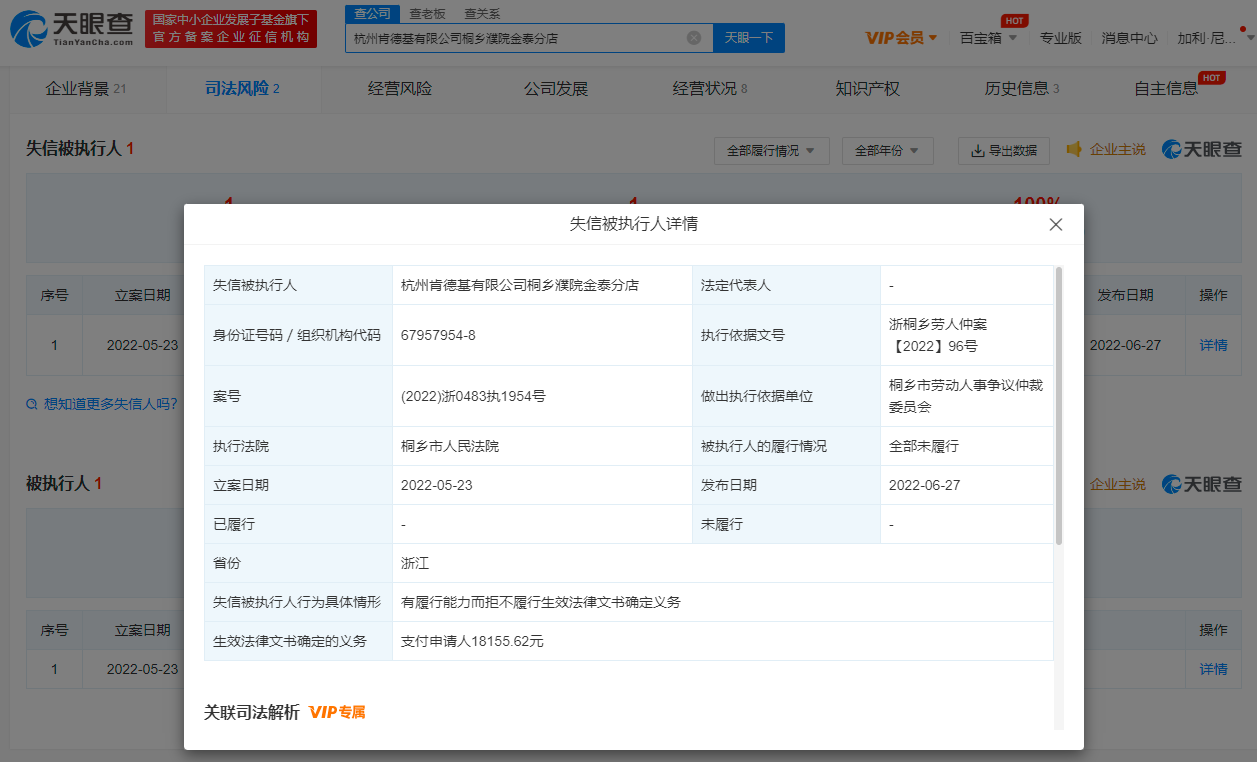Screen dimensions: 1257x762
Task: Close the 失信被执行人详情 dialog
Action: click(x=1056, y=225)
